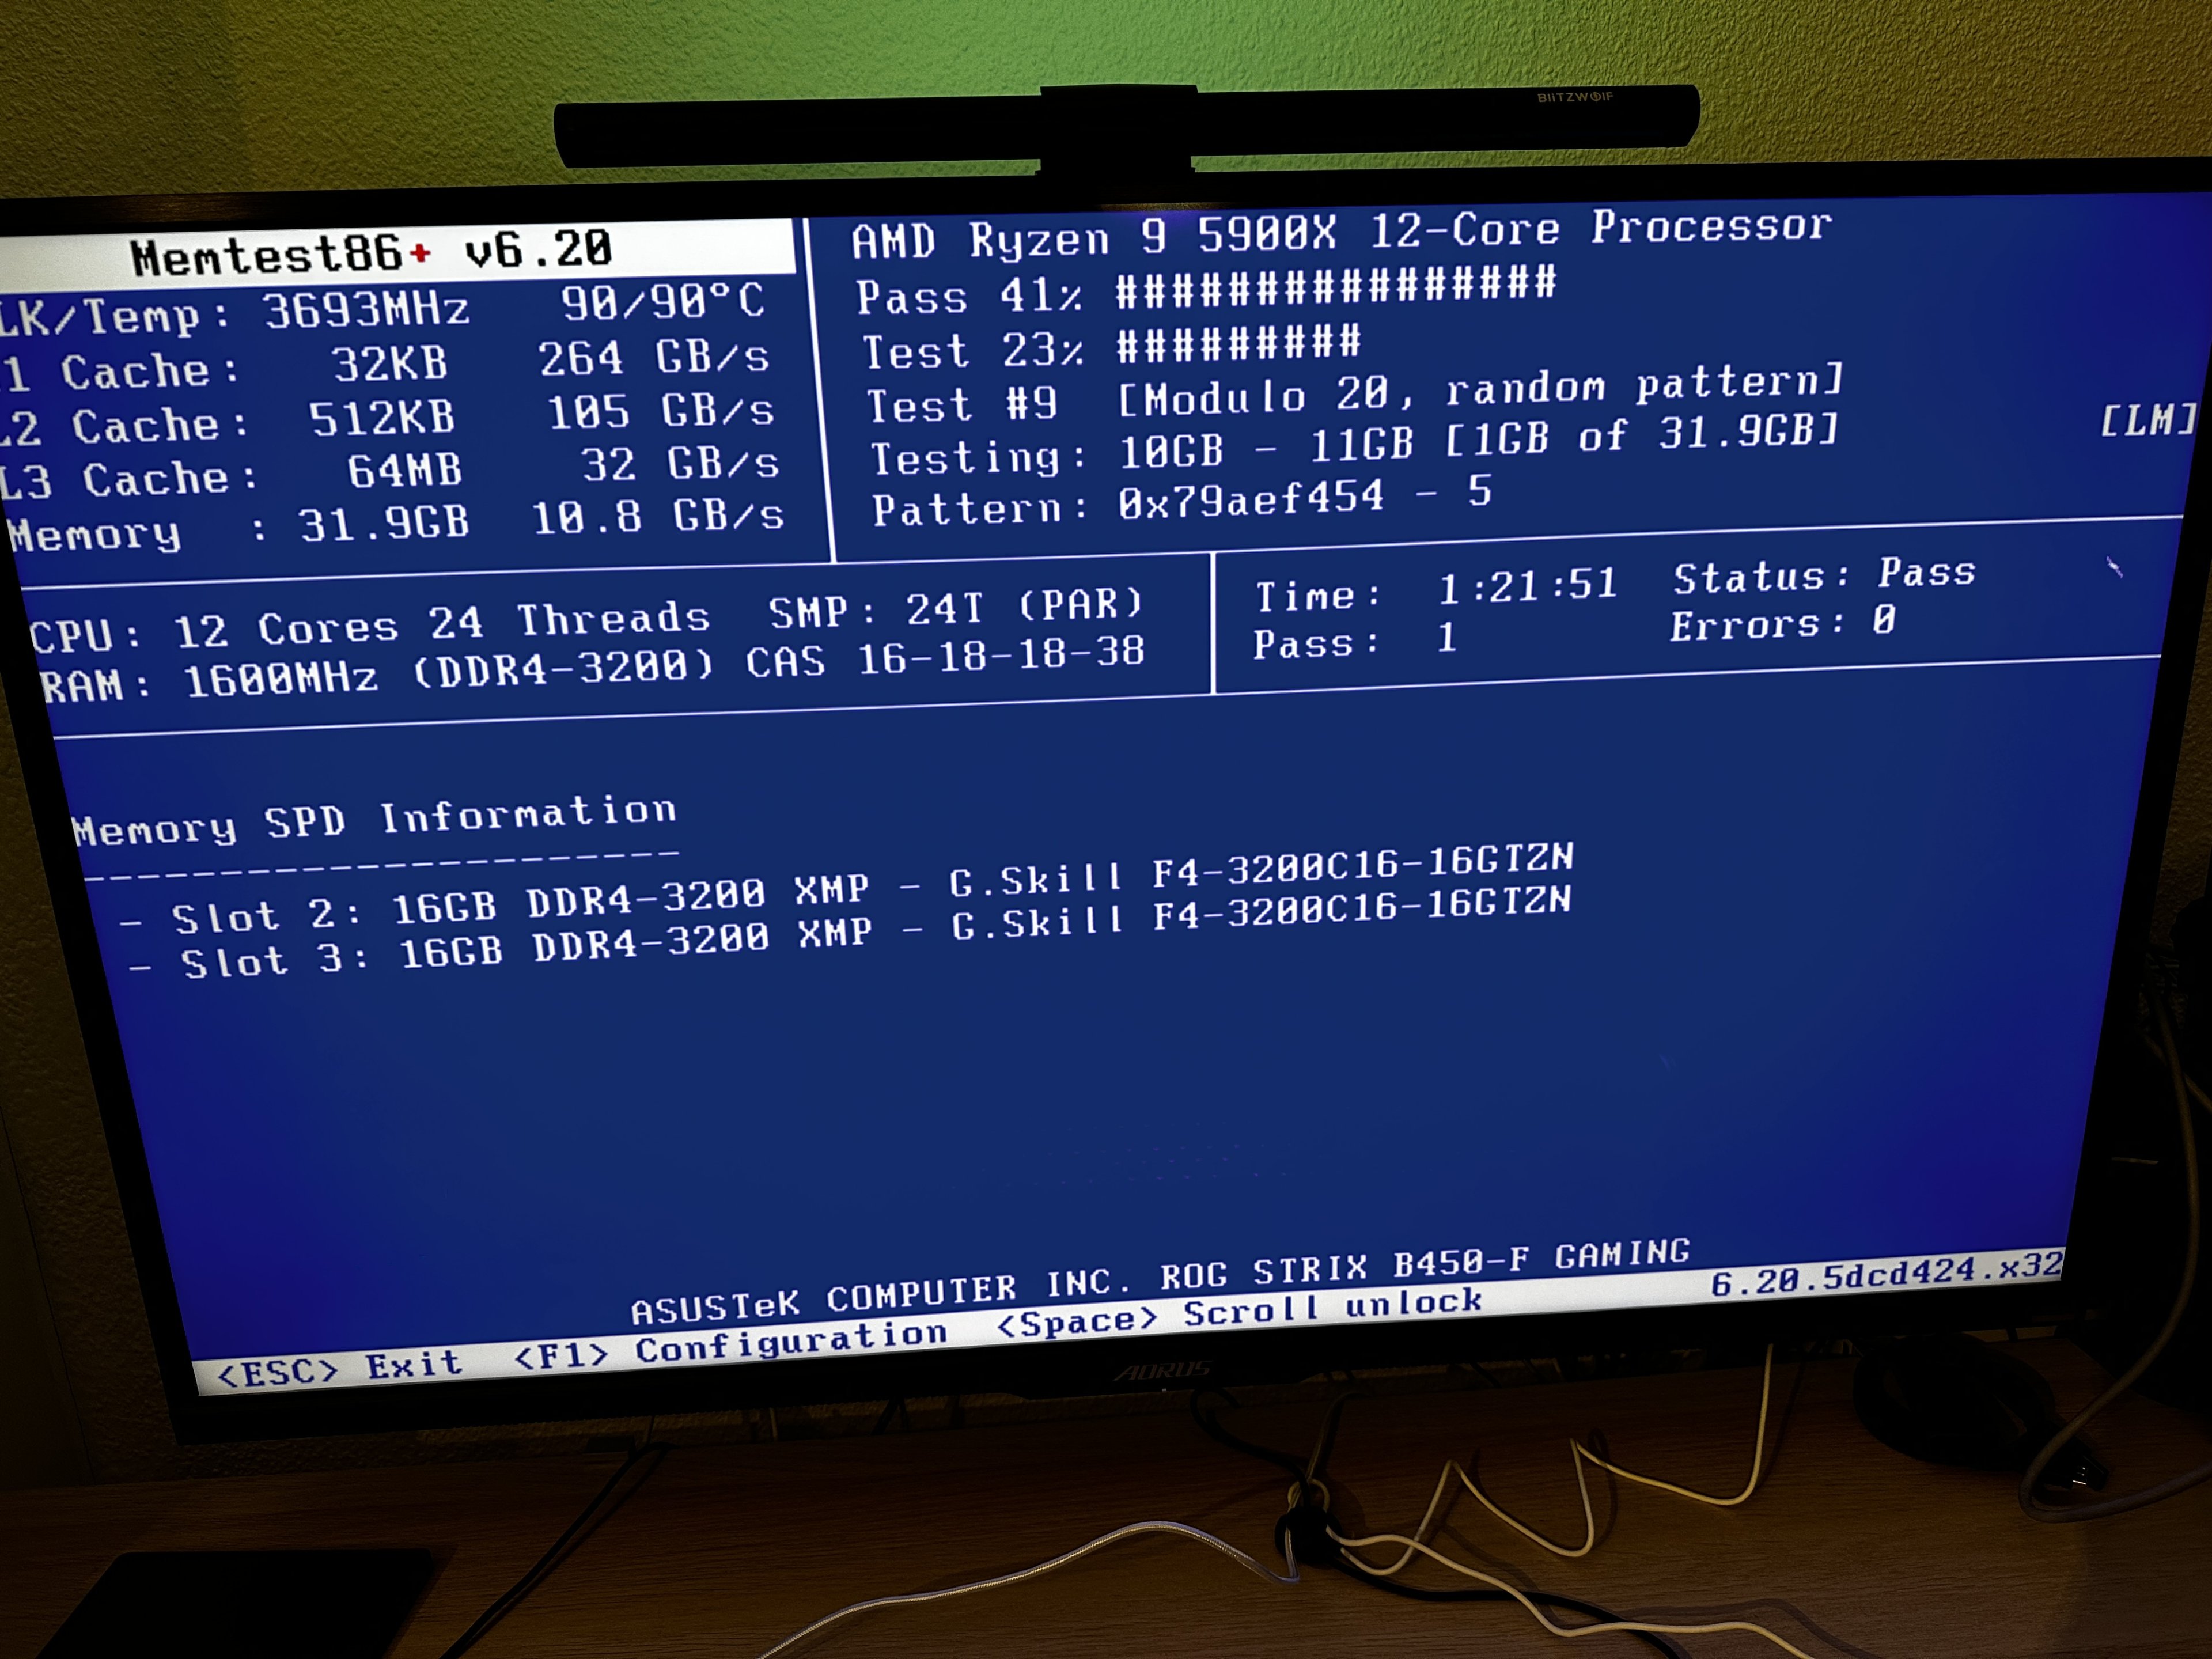Click the red plus in Memtest86+ title
Viewport: 2212px width, 1659px height.
421,253
